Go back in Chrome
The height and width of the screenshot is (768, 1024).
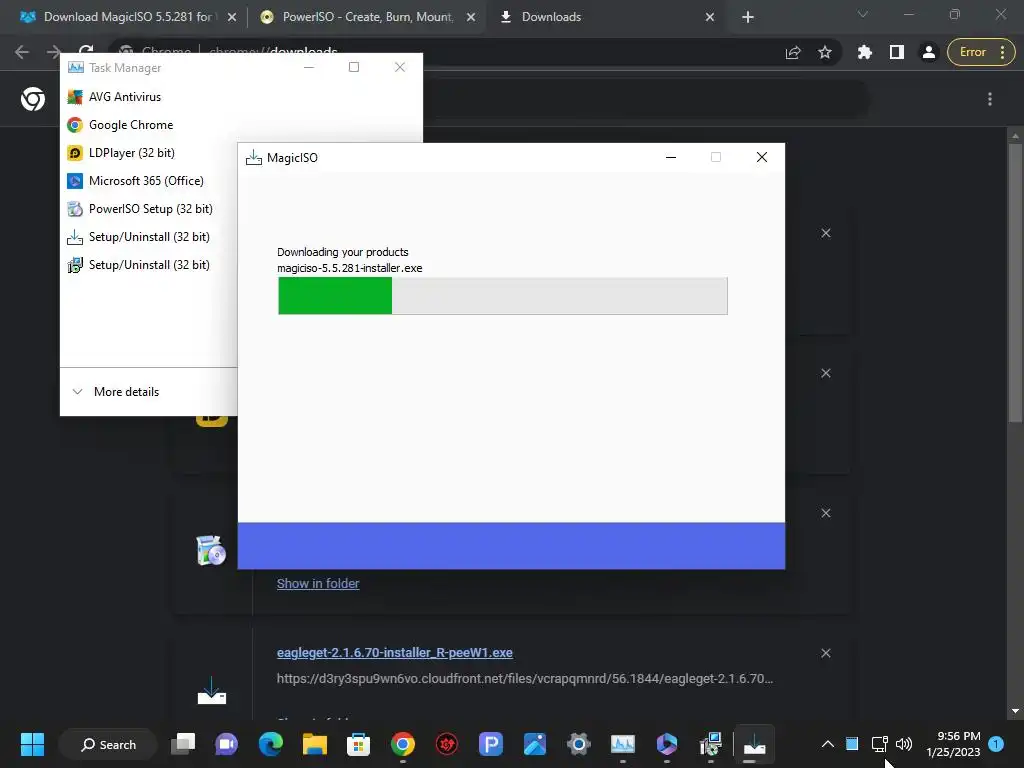point(22,52)
